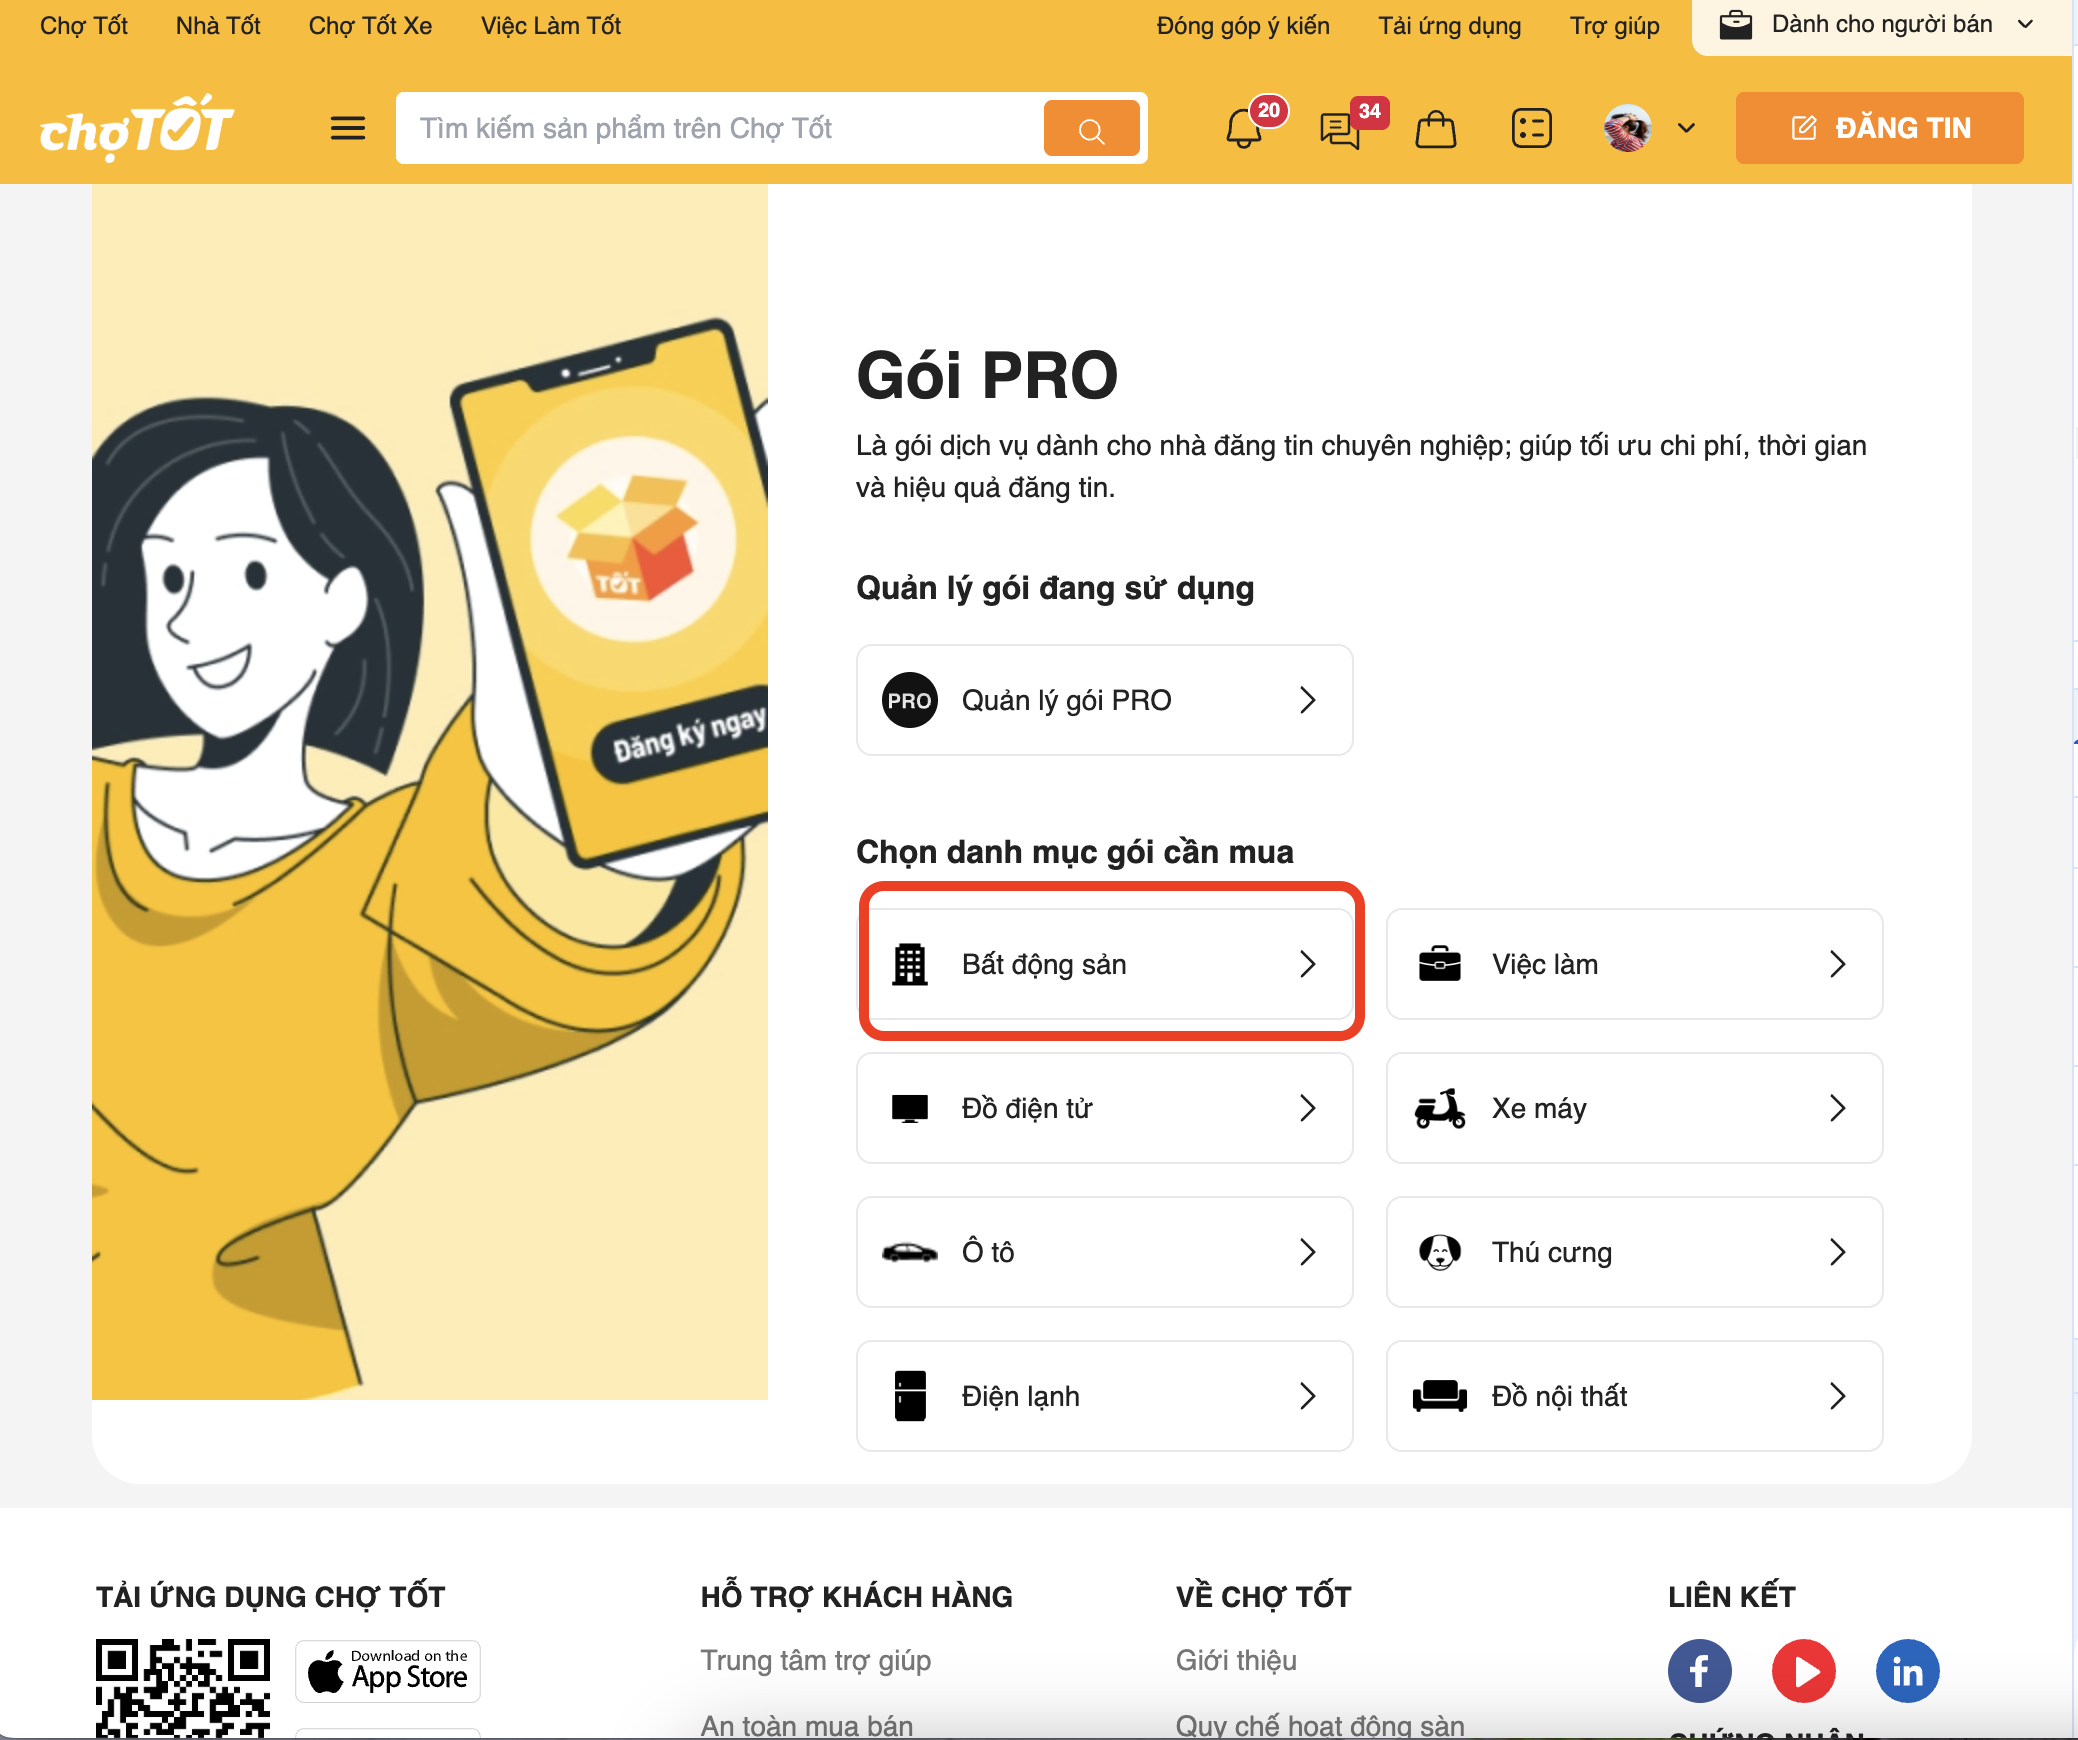Click the orange search magnifier button

[1091, 129]
